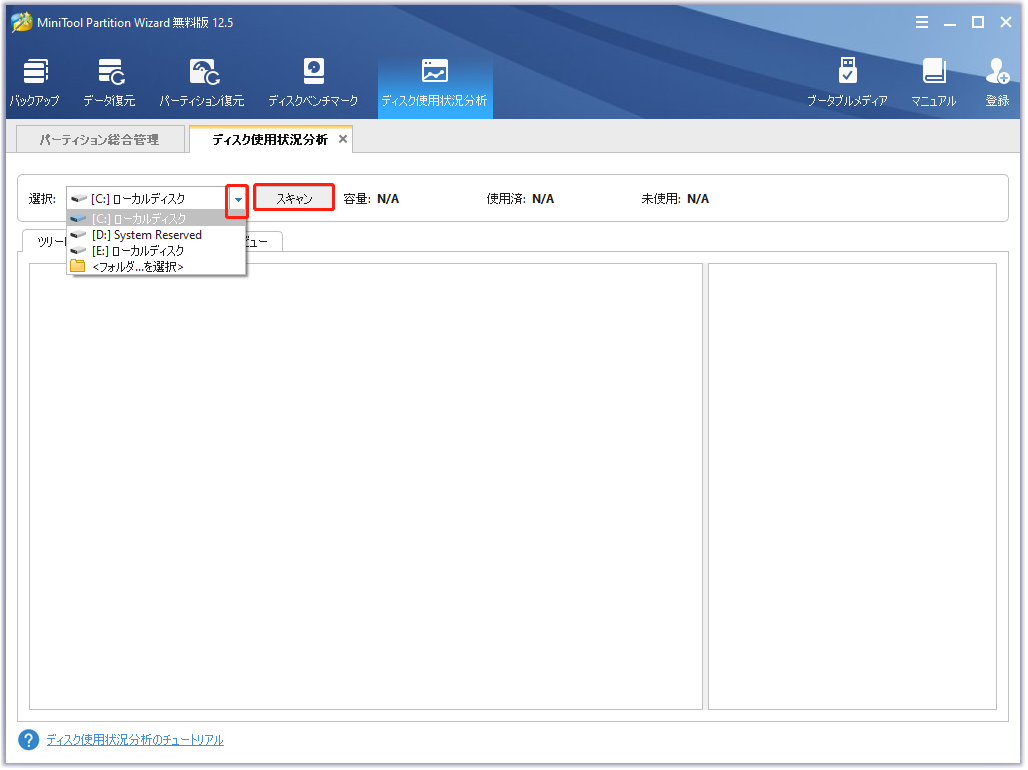Launch データ復元 (Data Recovery)

pos(109,83)
